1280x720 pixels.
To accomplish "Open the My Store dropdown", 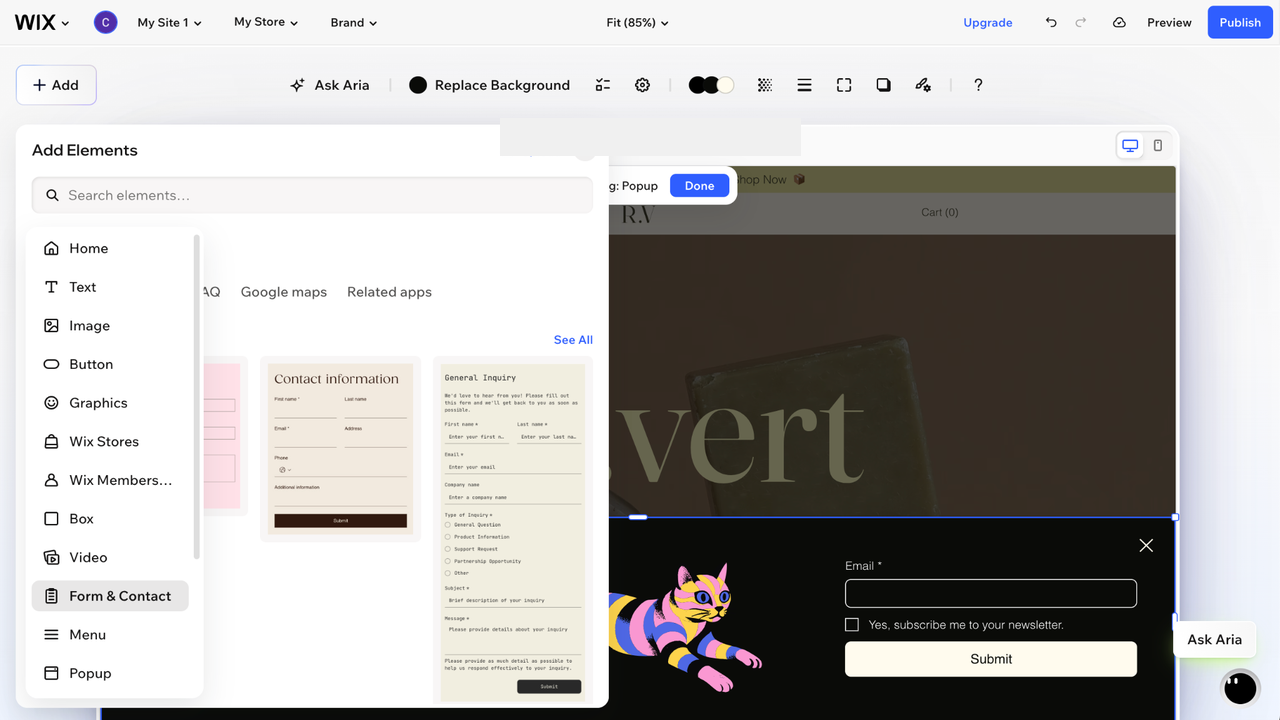I will [x=266, y=22].
